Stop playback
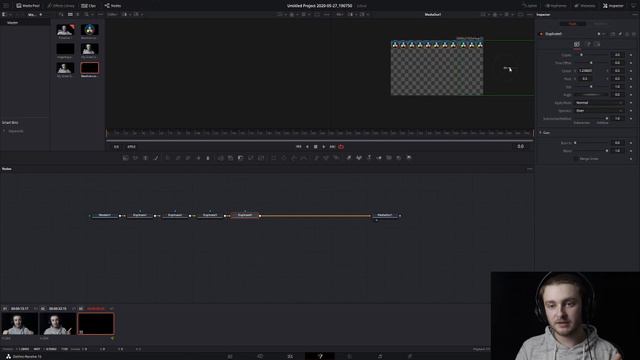This screenshot has width=640, height=360. tap(316, 147)
